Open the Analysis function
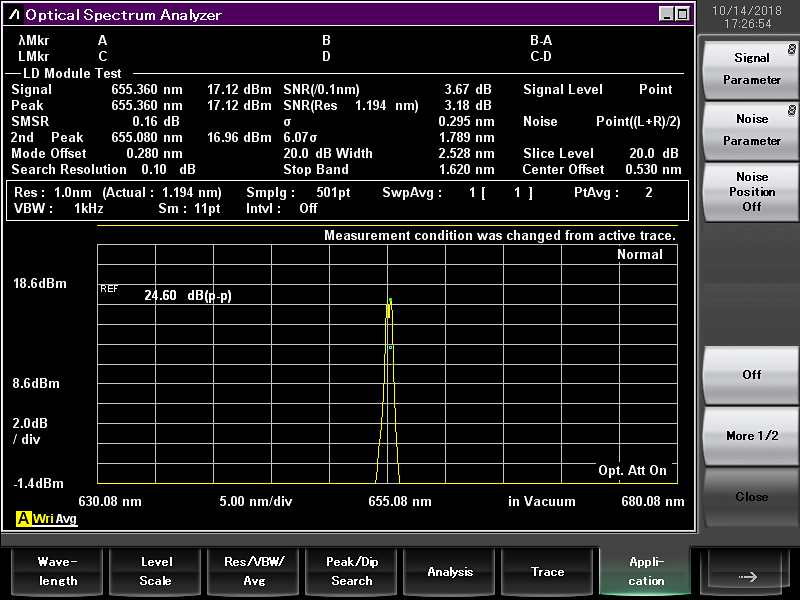 tap(450, 571)
